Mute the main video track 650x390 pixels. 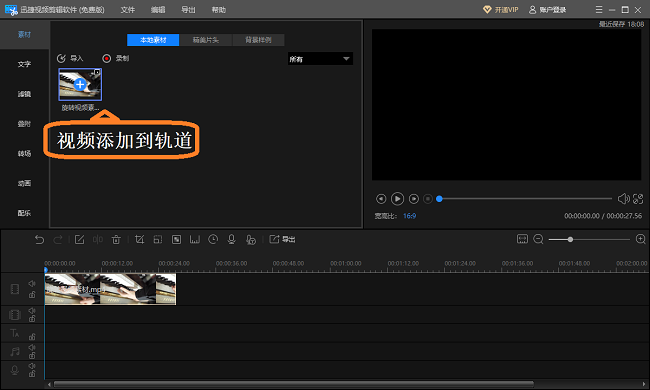(x=32, y=283)
